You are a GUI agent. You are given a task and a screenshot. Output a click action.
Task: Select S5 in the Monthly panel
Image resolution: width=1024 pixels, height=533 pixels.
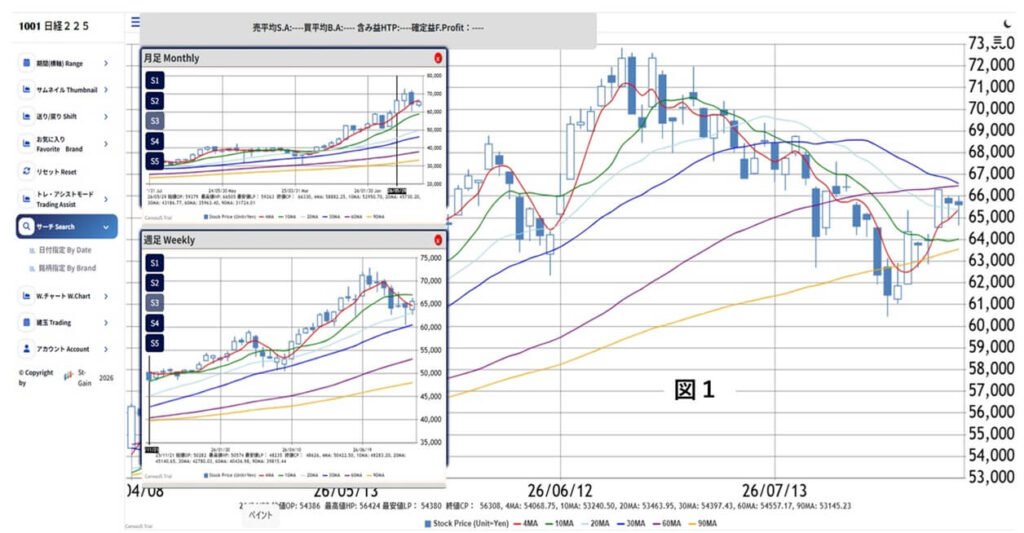pos(155,161)
